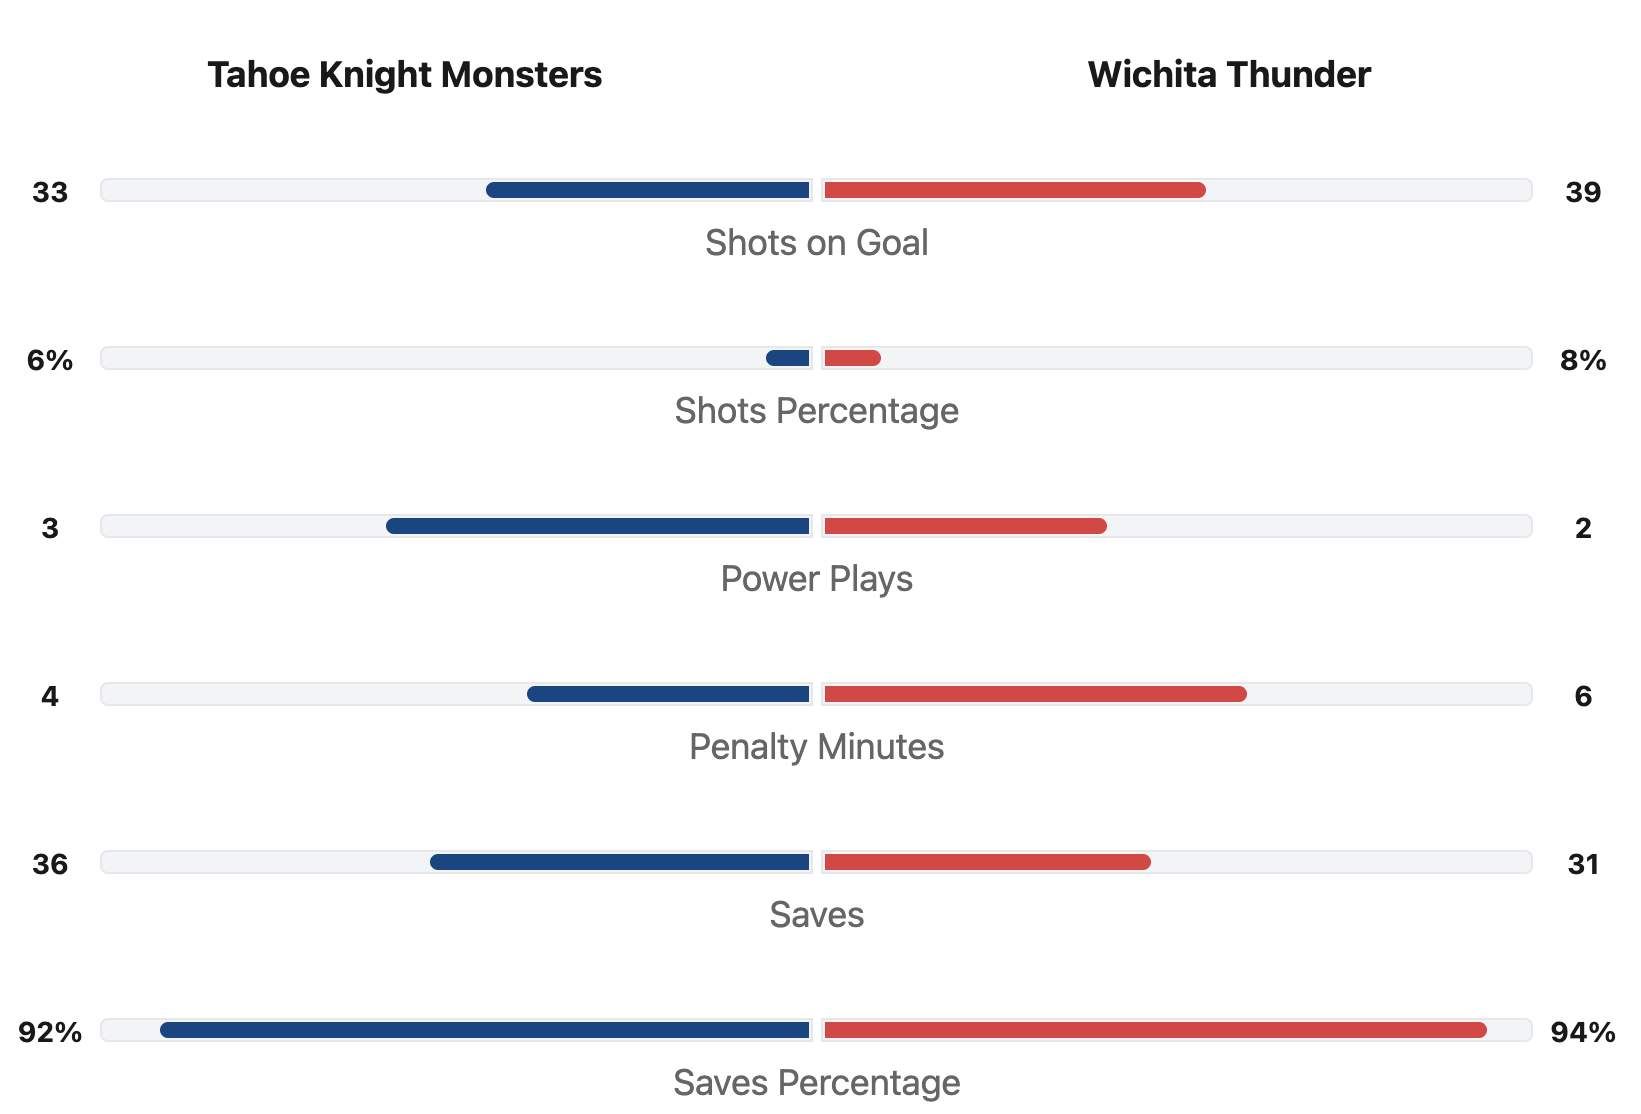The width and height of the screenshot is (1641, 1114).
Task: Click the blue Saves bar
Action: (x=620, y=862)
